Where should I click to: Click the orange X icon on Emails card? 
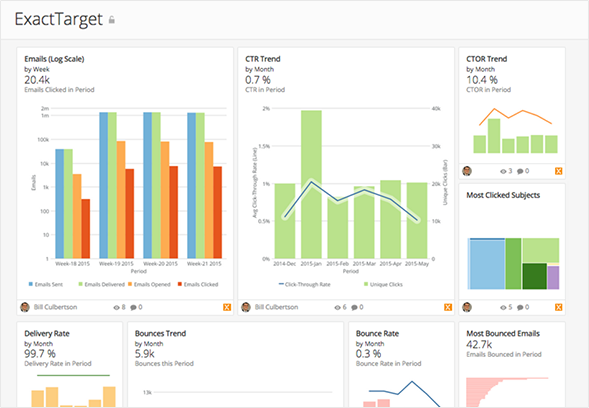[x=227, y=307]
